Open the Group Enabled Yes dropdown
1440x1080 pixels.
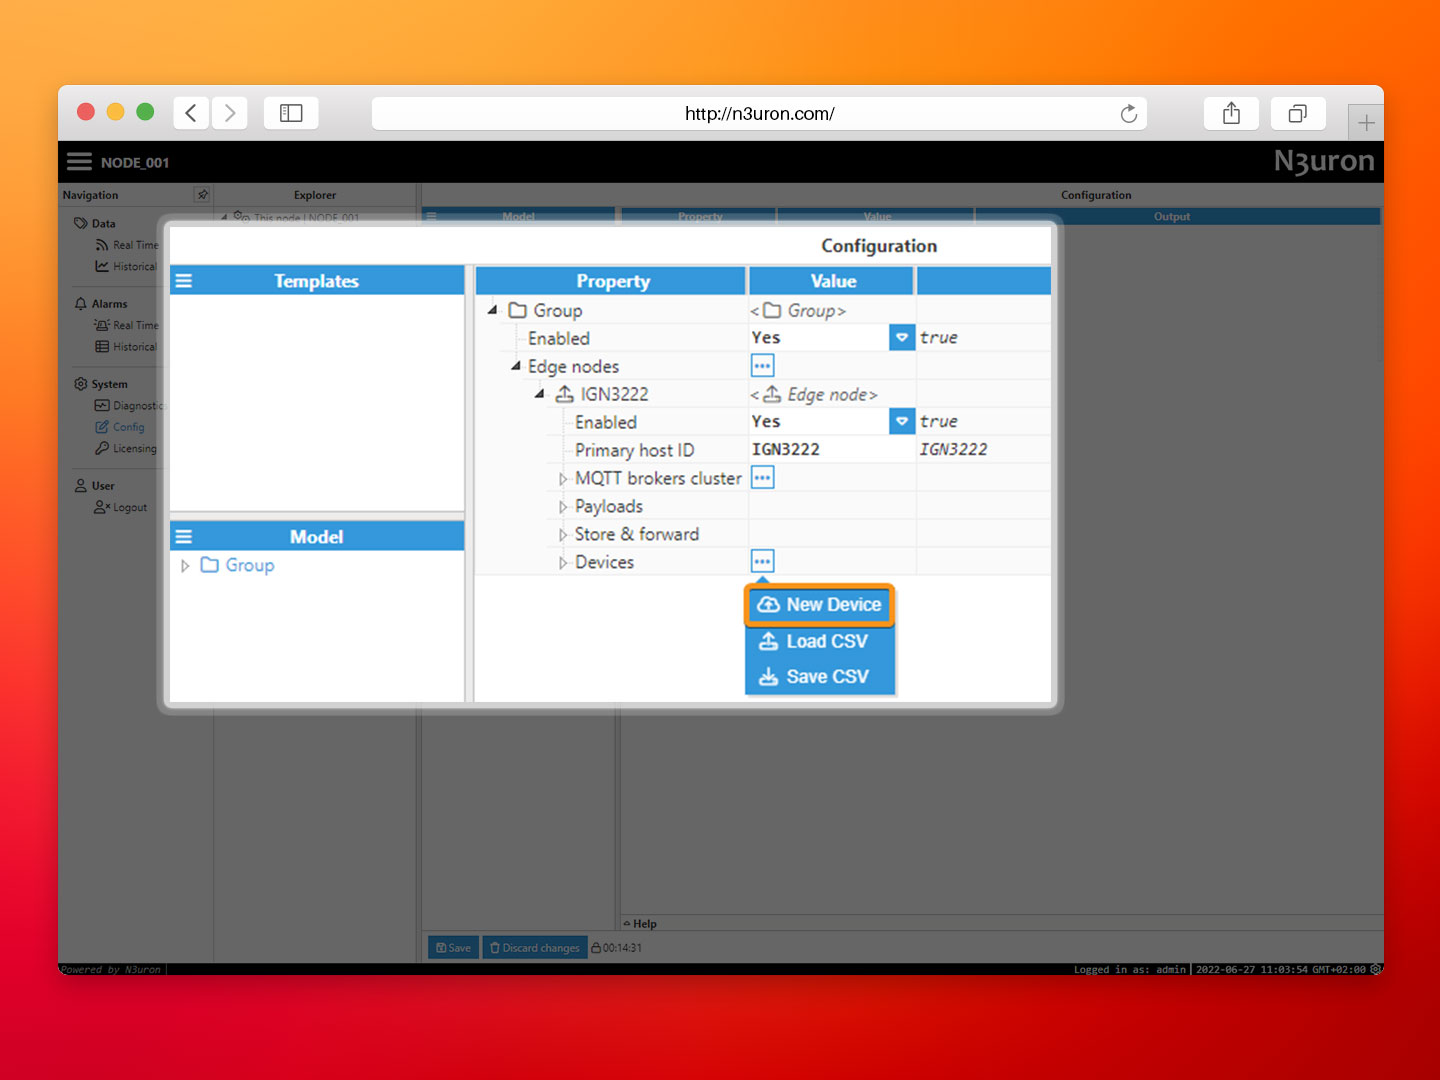pos(901,338)
